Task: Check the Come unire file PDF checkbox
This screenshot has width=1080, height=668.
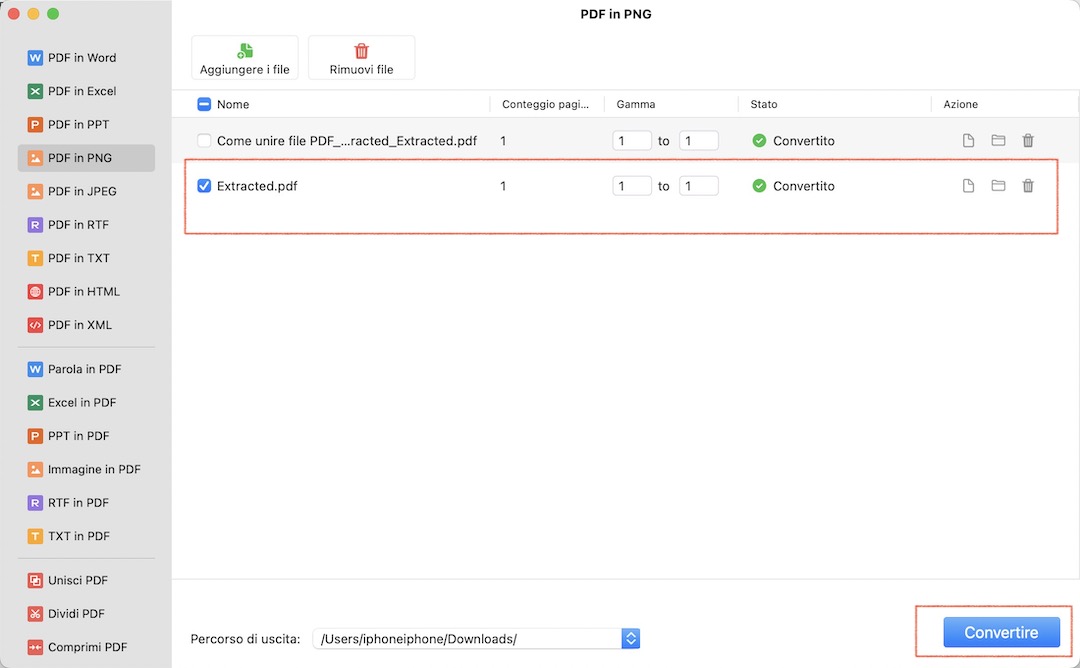Action: click(x=204, y=141)
